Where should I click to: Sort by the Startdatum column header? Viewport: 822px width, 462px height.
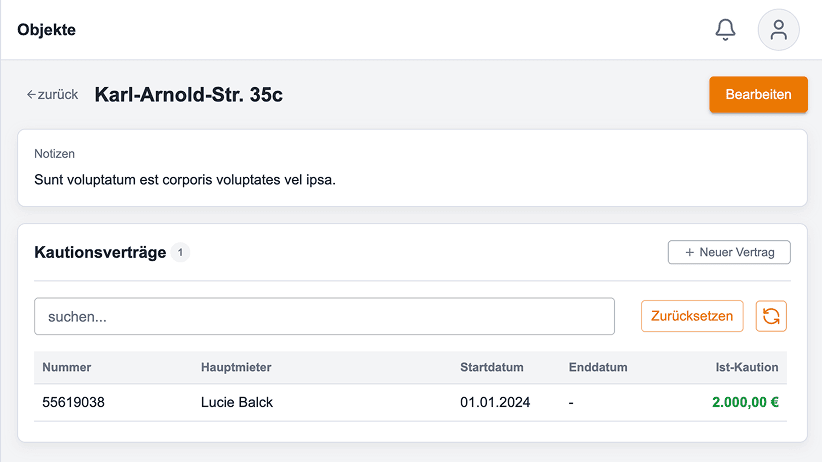click(491, 367)
